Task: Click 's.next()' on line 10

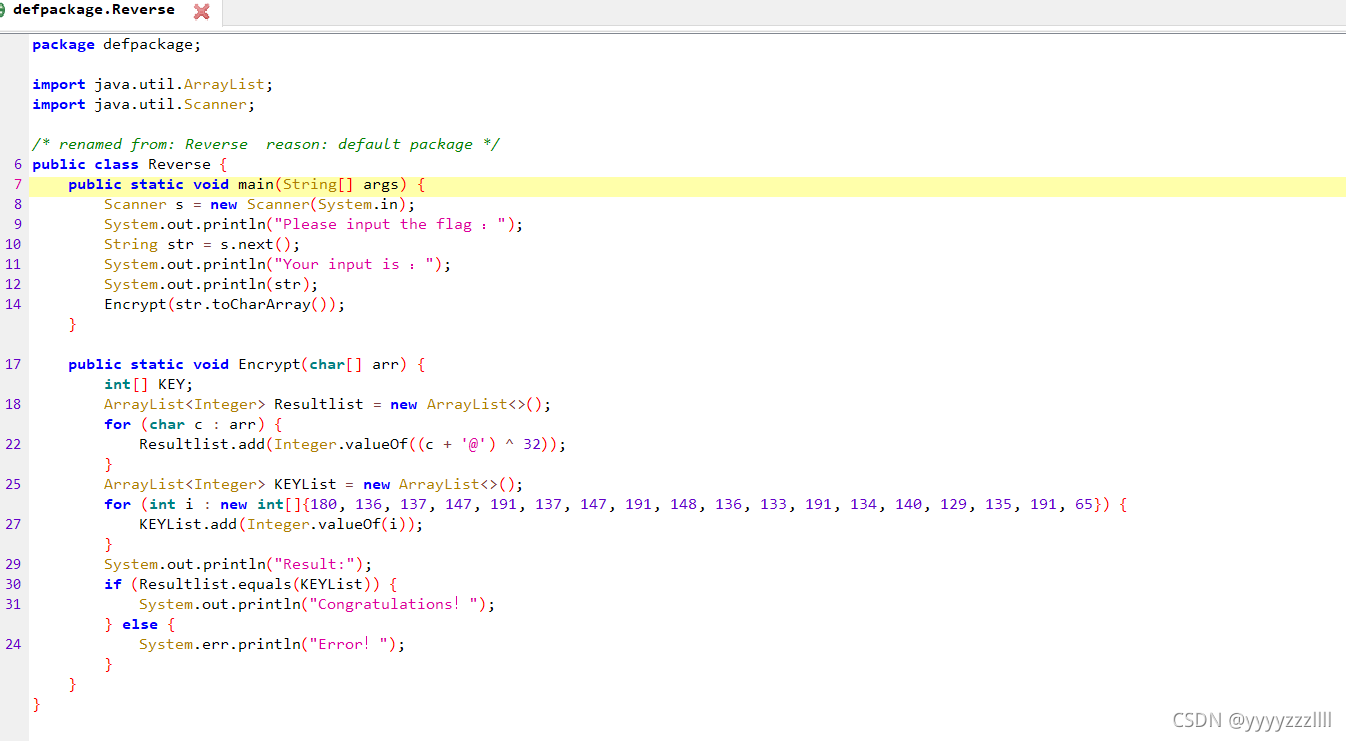Action: pos(256,244)
